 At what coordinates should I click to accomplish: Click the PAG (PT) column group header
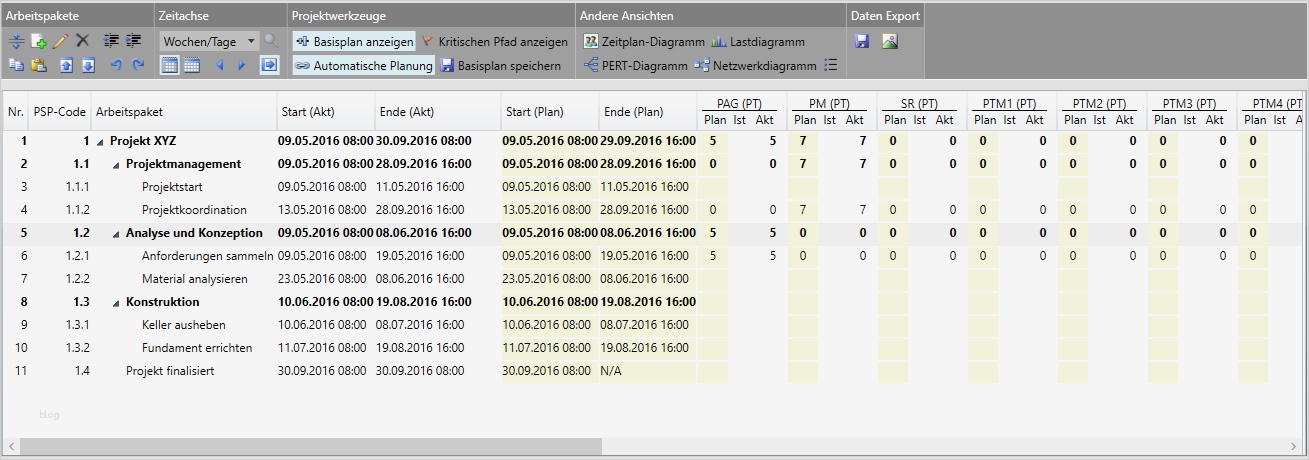[x=738, y=104]
